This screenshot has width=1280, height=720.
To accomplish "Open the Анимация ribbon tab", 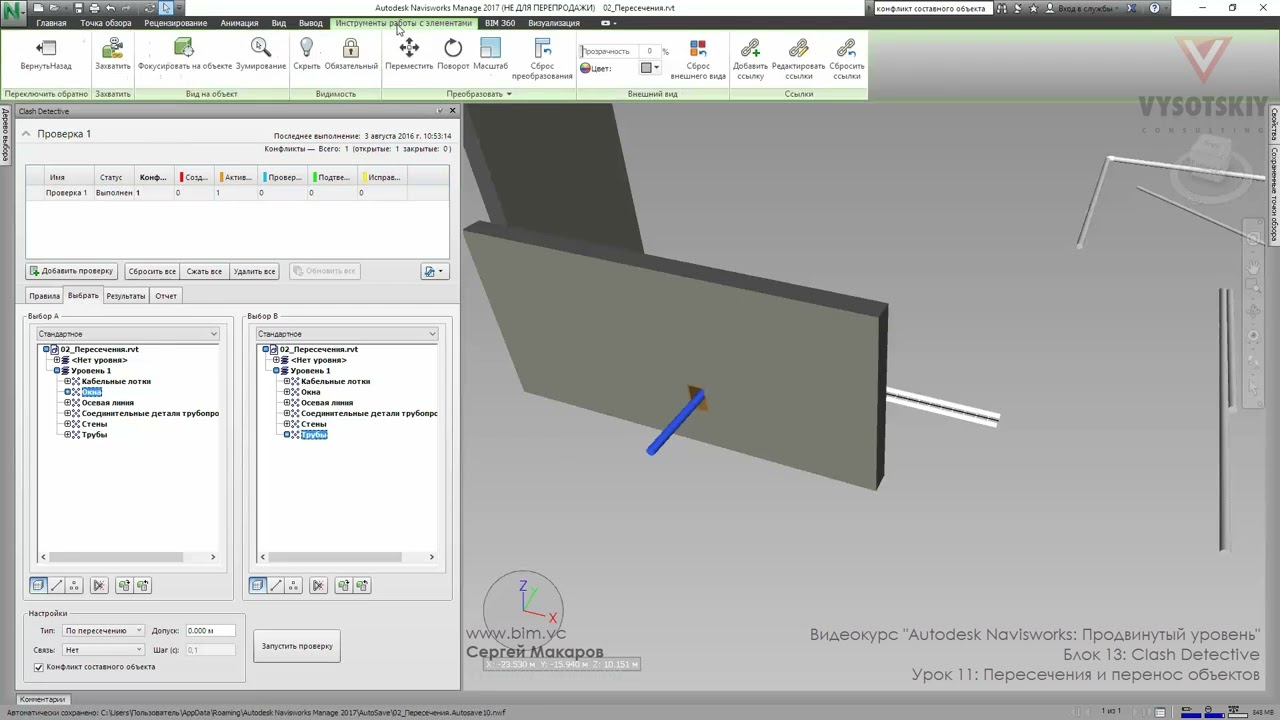I will point(239,23).
